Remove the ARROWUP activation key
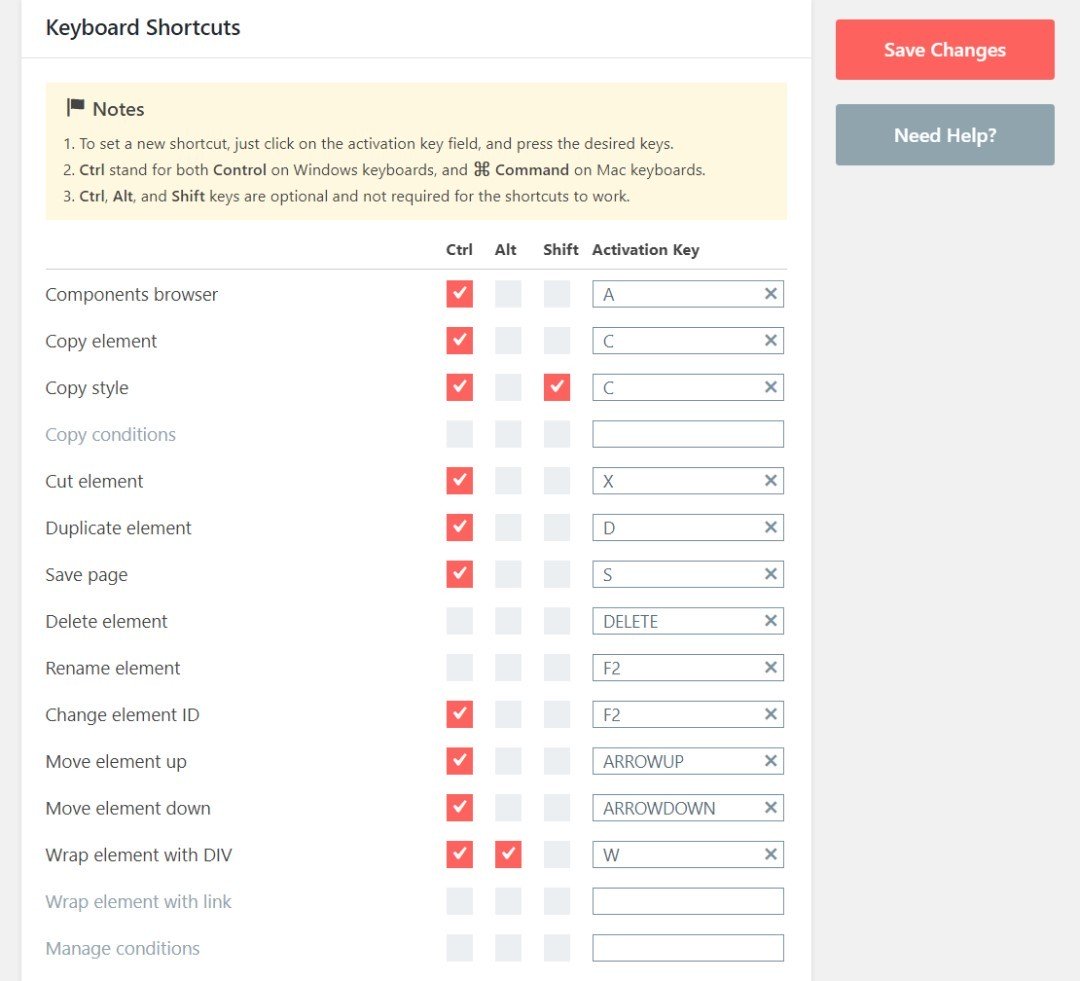This screenshot has width=1080, height=981. click(x=770, y=761)
